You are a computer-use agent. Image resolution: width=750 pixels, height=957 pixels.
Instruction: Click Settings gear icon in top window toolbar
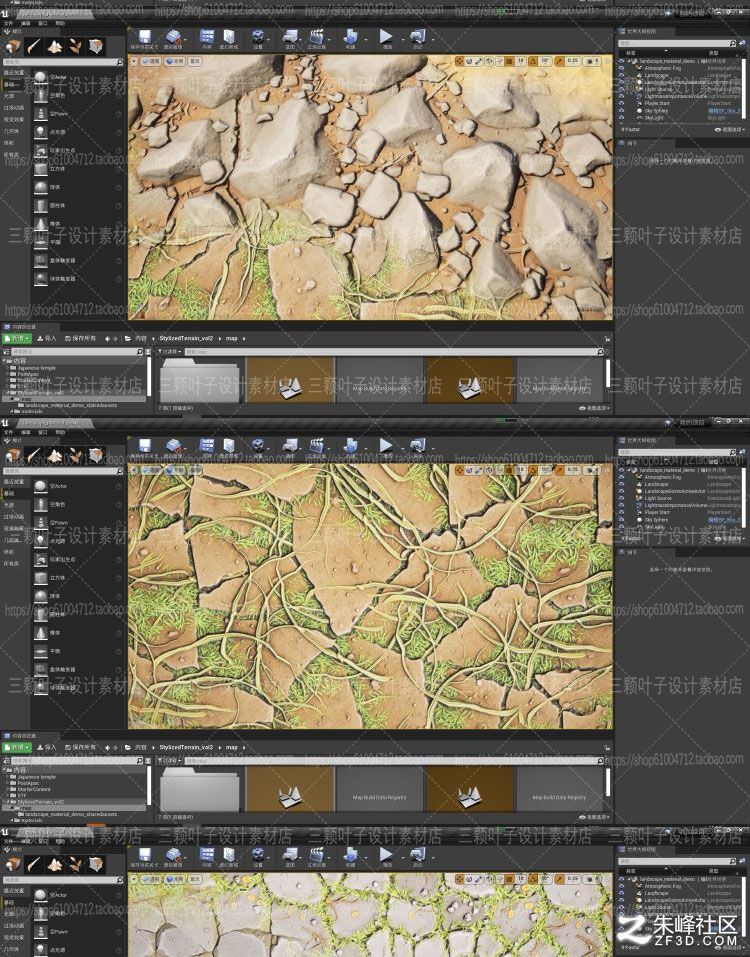point(258,38)
